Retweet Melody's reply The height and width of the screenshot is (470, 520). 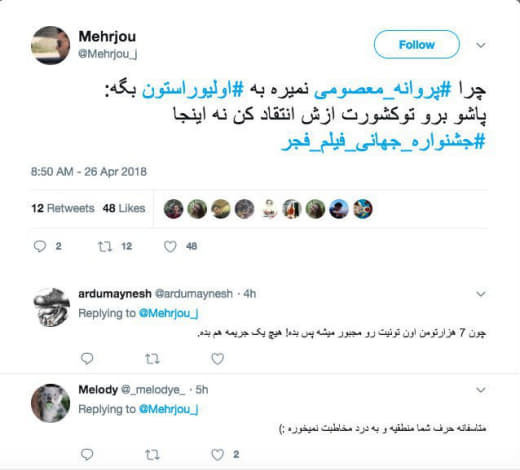152,454
